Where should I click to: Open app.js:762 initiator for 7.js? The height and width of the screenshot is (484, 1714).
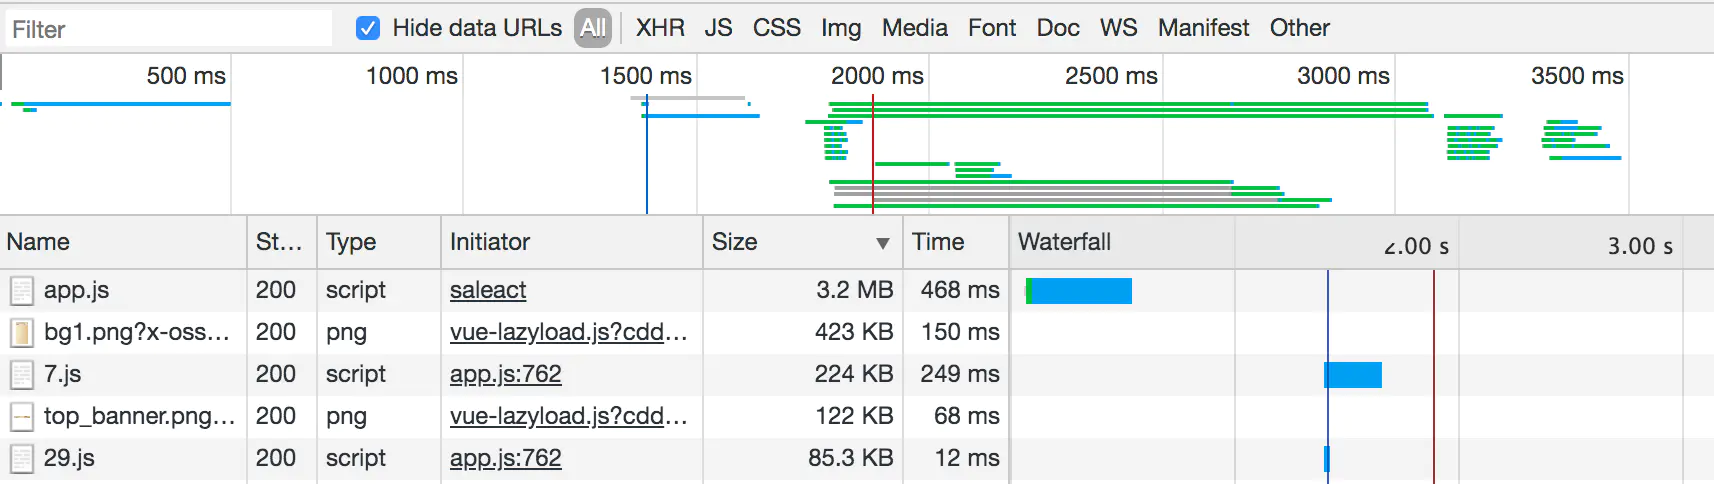[x=505, y=374]
